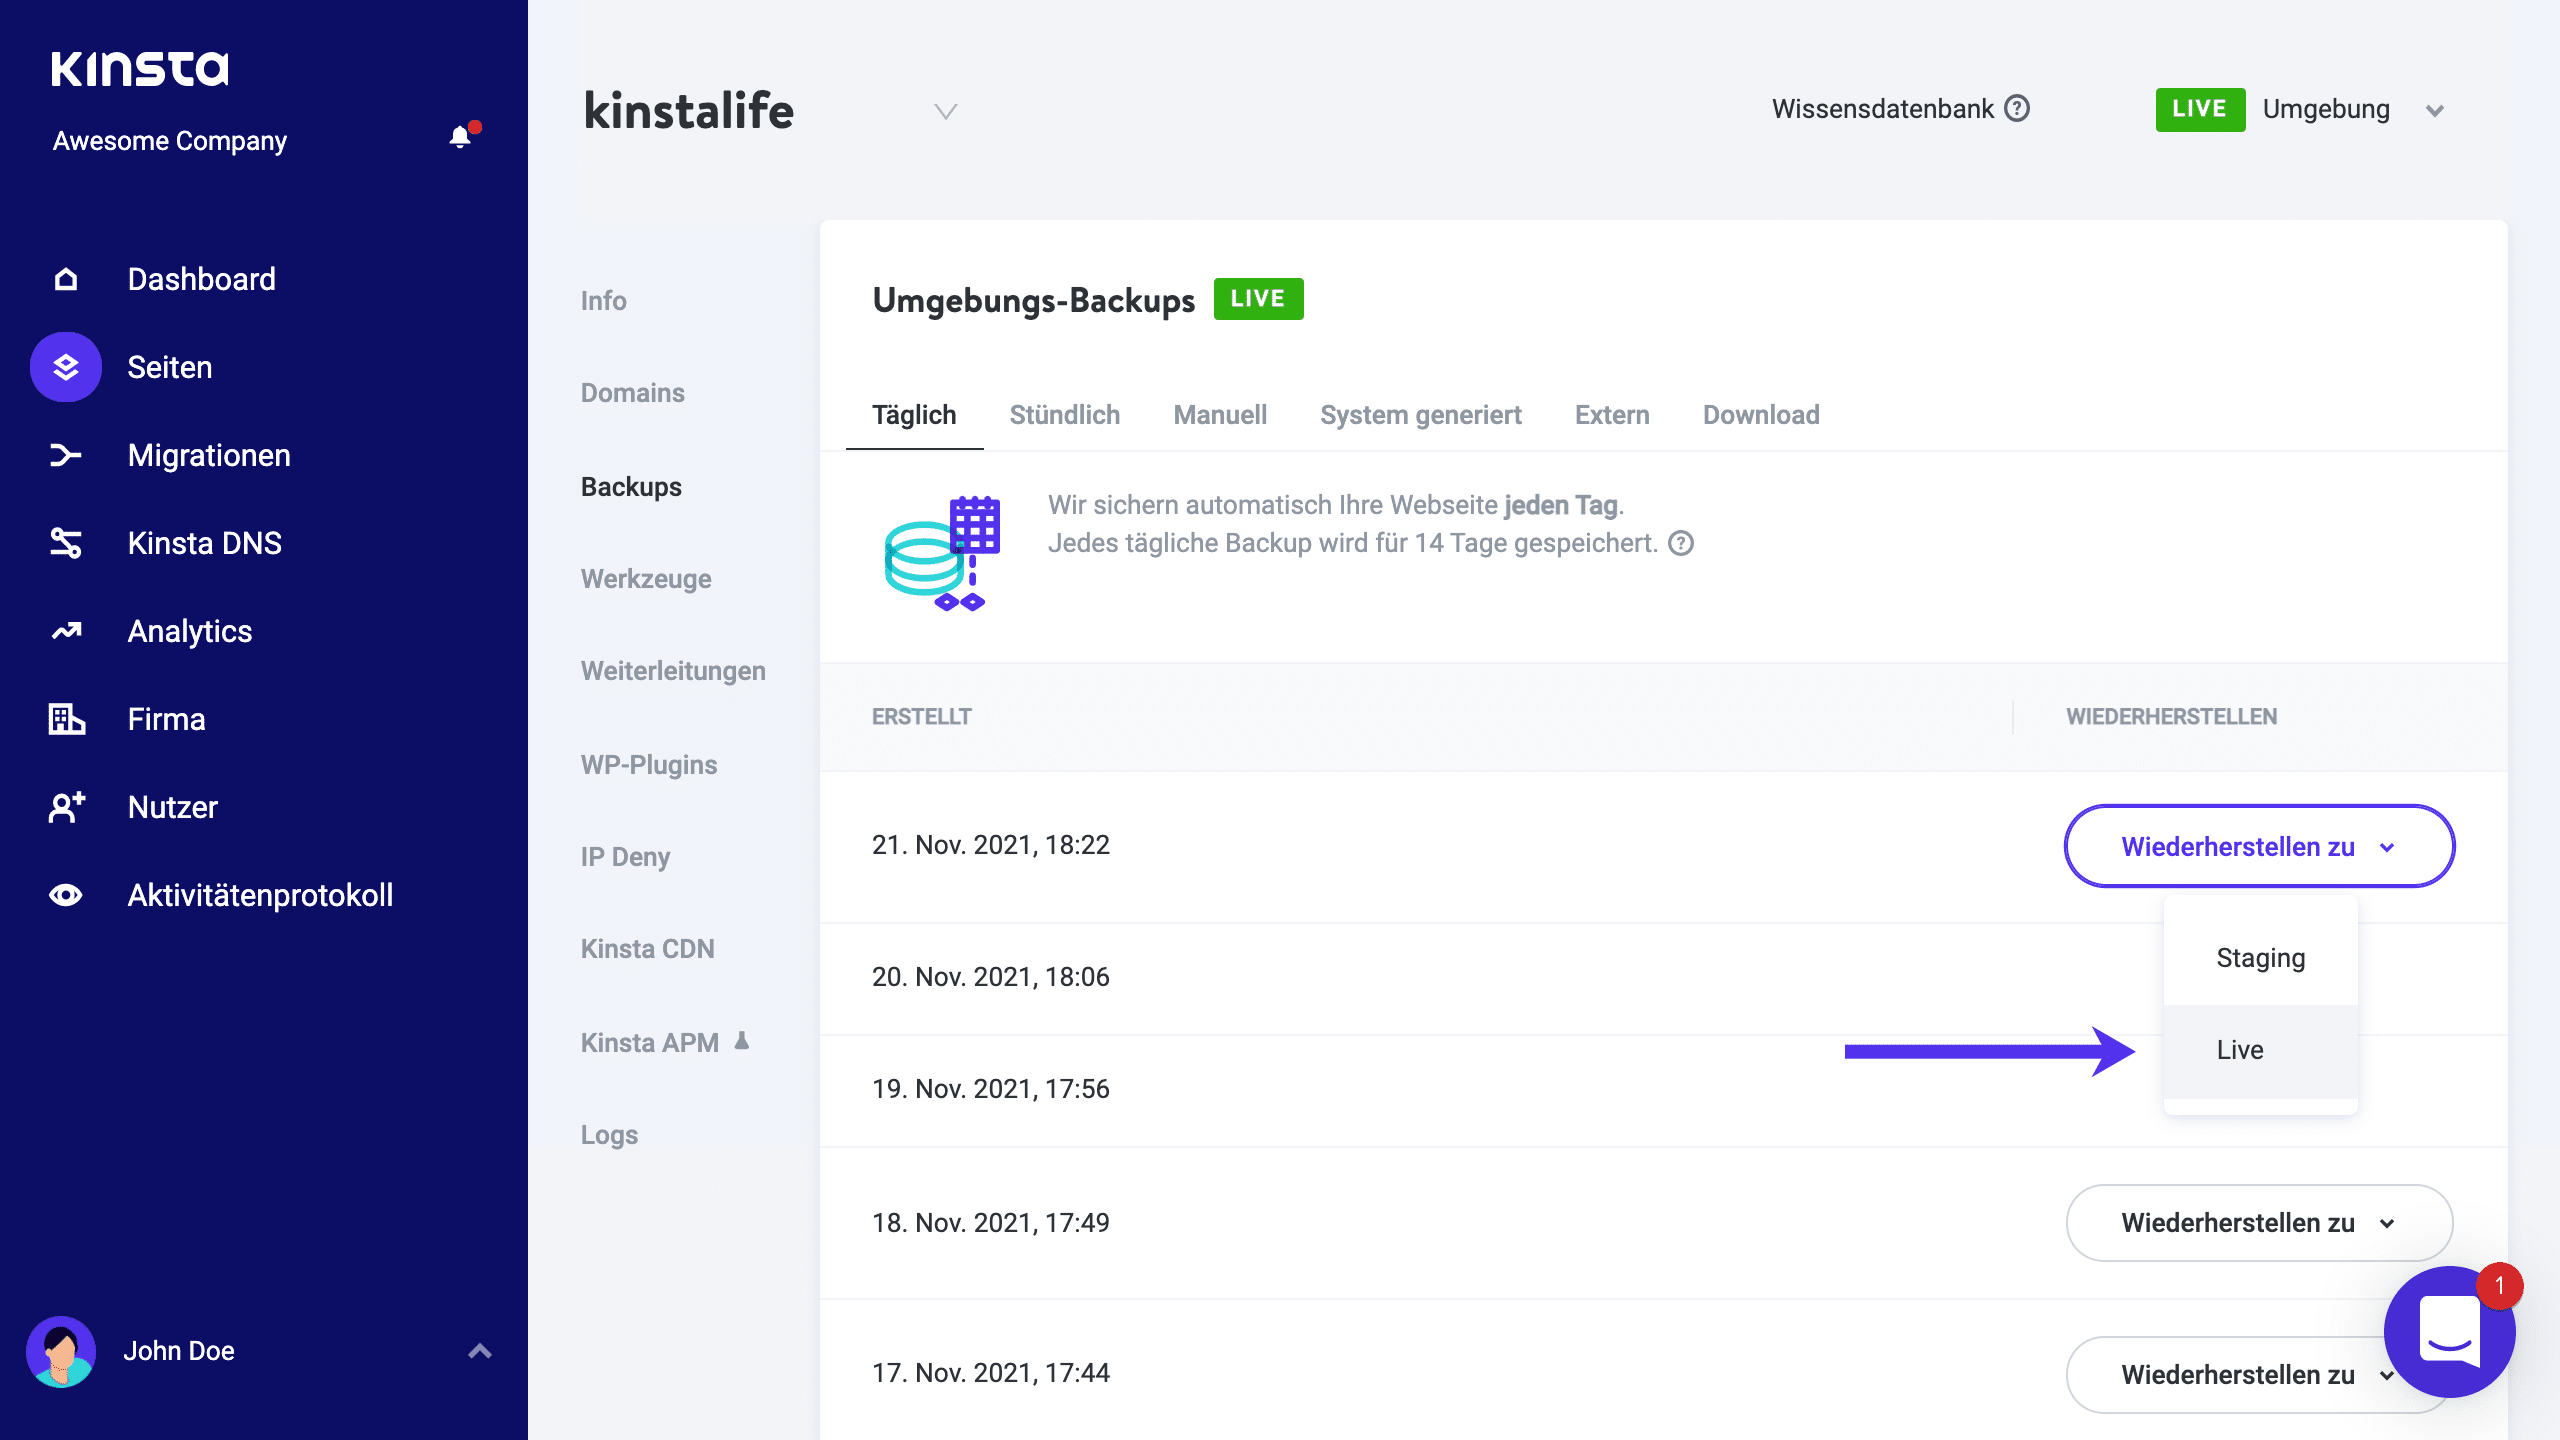The width and height of the screenshot is (2560, 1440).
Task: Open the Backups section
Action: (631, 486)
